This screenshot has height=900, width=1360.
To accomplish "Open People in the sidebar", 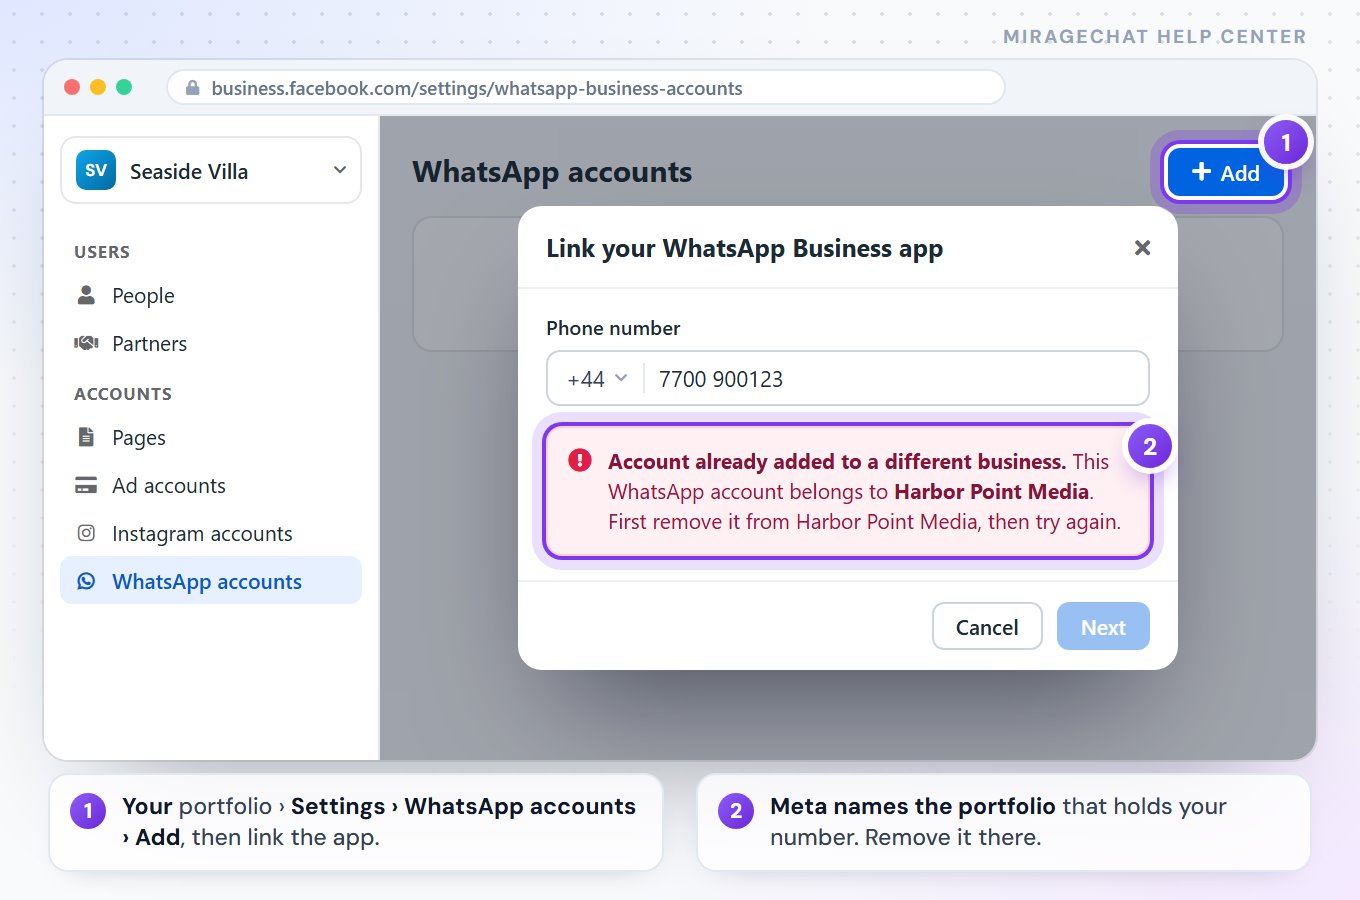I will click(211, 295).
